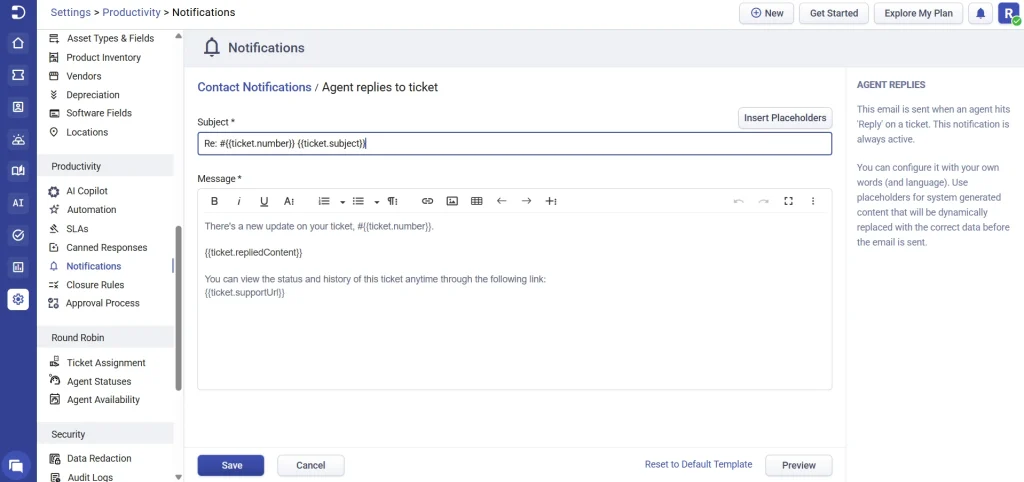Insert an ordered list
The height and width of the screenshot is (482, 1024).
click(x=324, y=201)
